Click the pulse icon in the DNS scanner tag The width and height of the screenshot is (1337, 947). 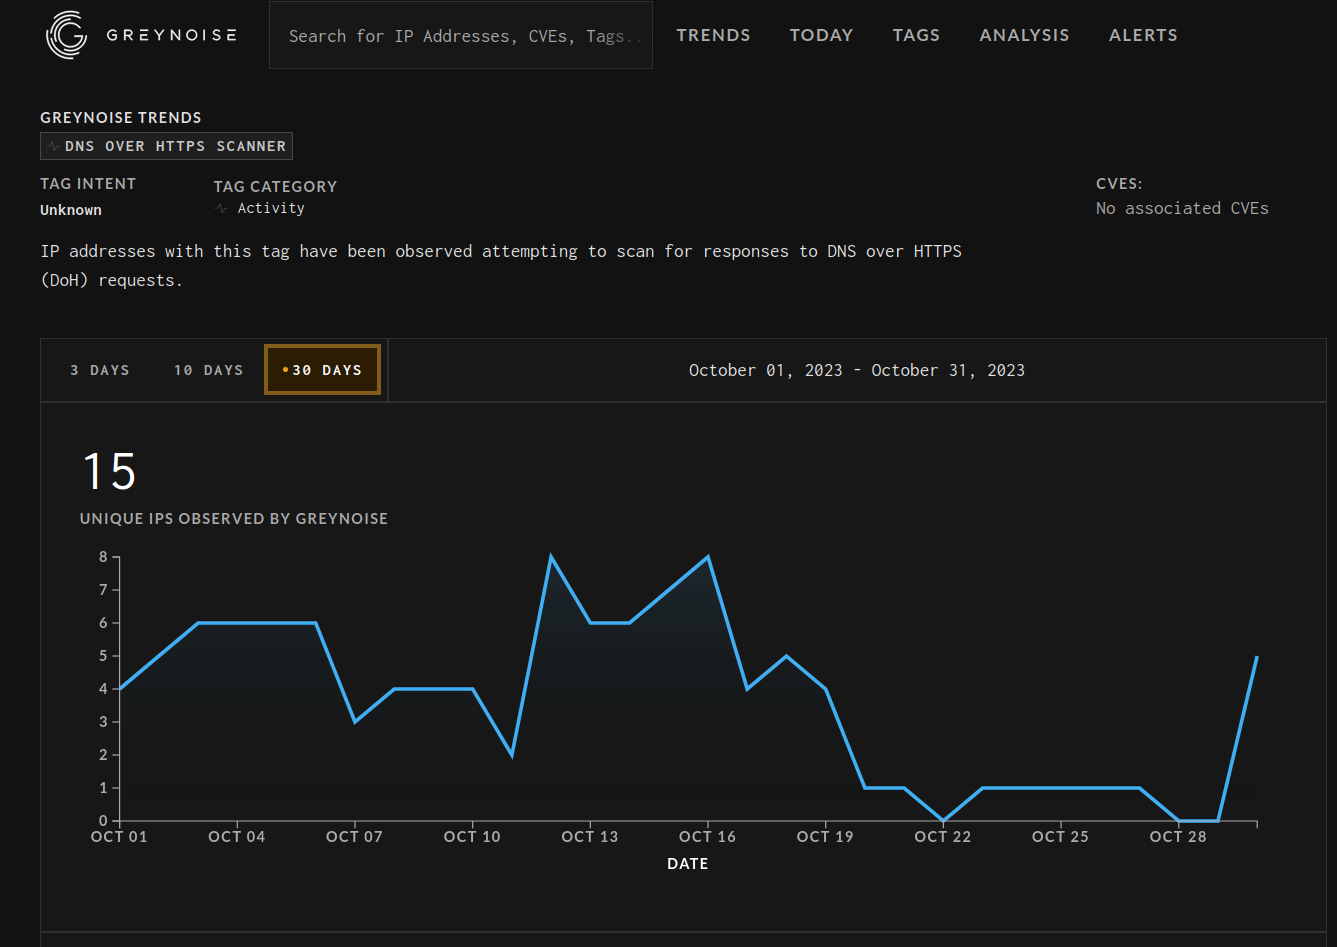coord(53,146)
